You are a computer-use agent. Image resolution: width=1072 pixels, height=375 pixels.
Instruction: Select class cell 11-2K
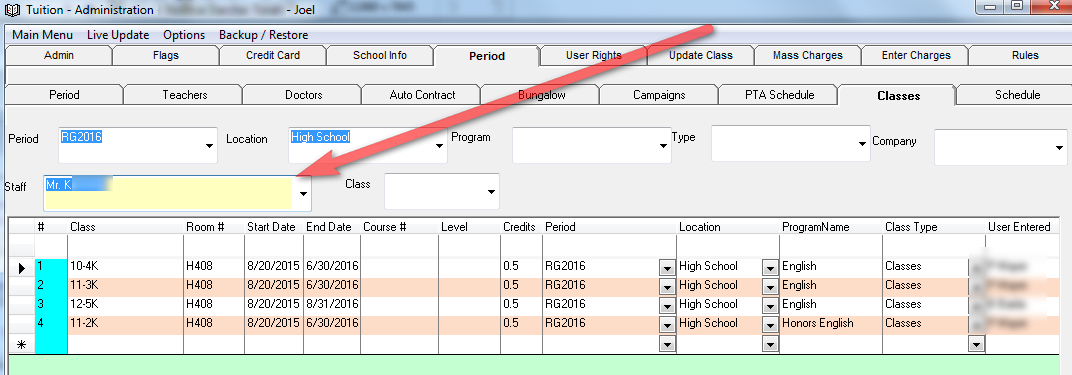(x=125, y=324)
